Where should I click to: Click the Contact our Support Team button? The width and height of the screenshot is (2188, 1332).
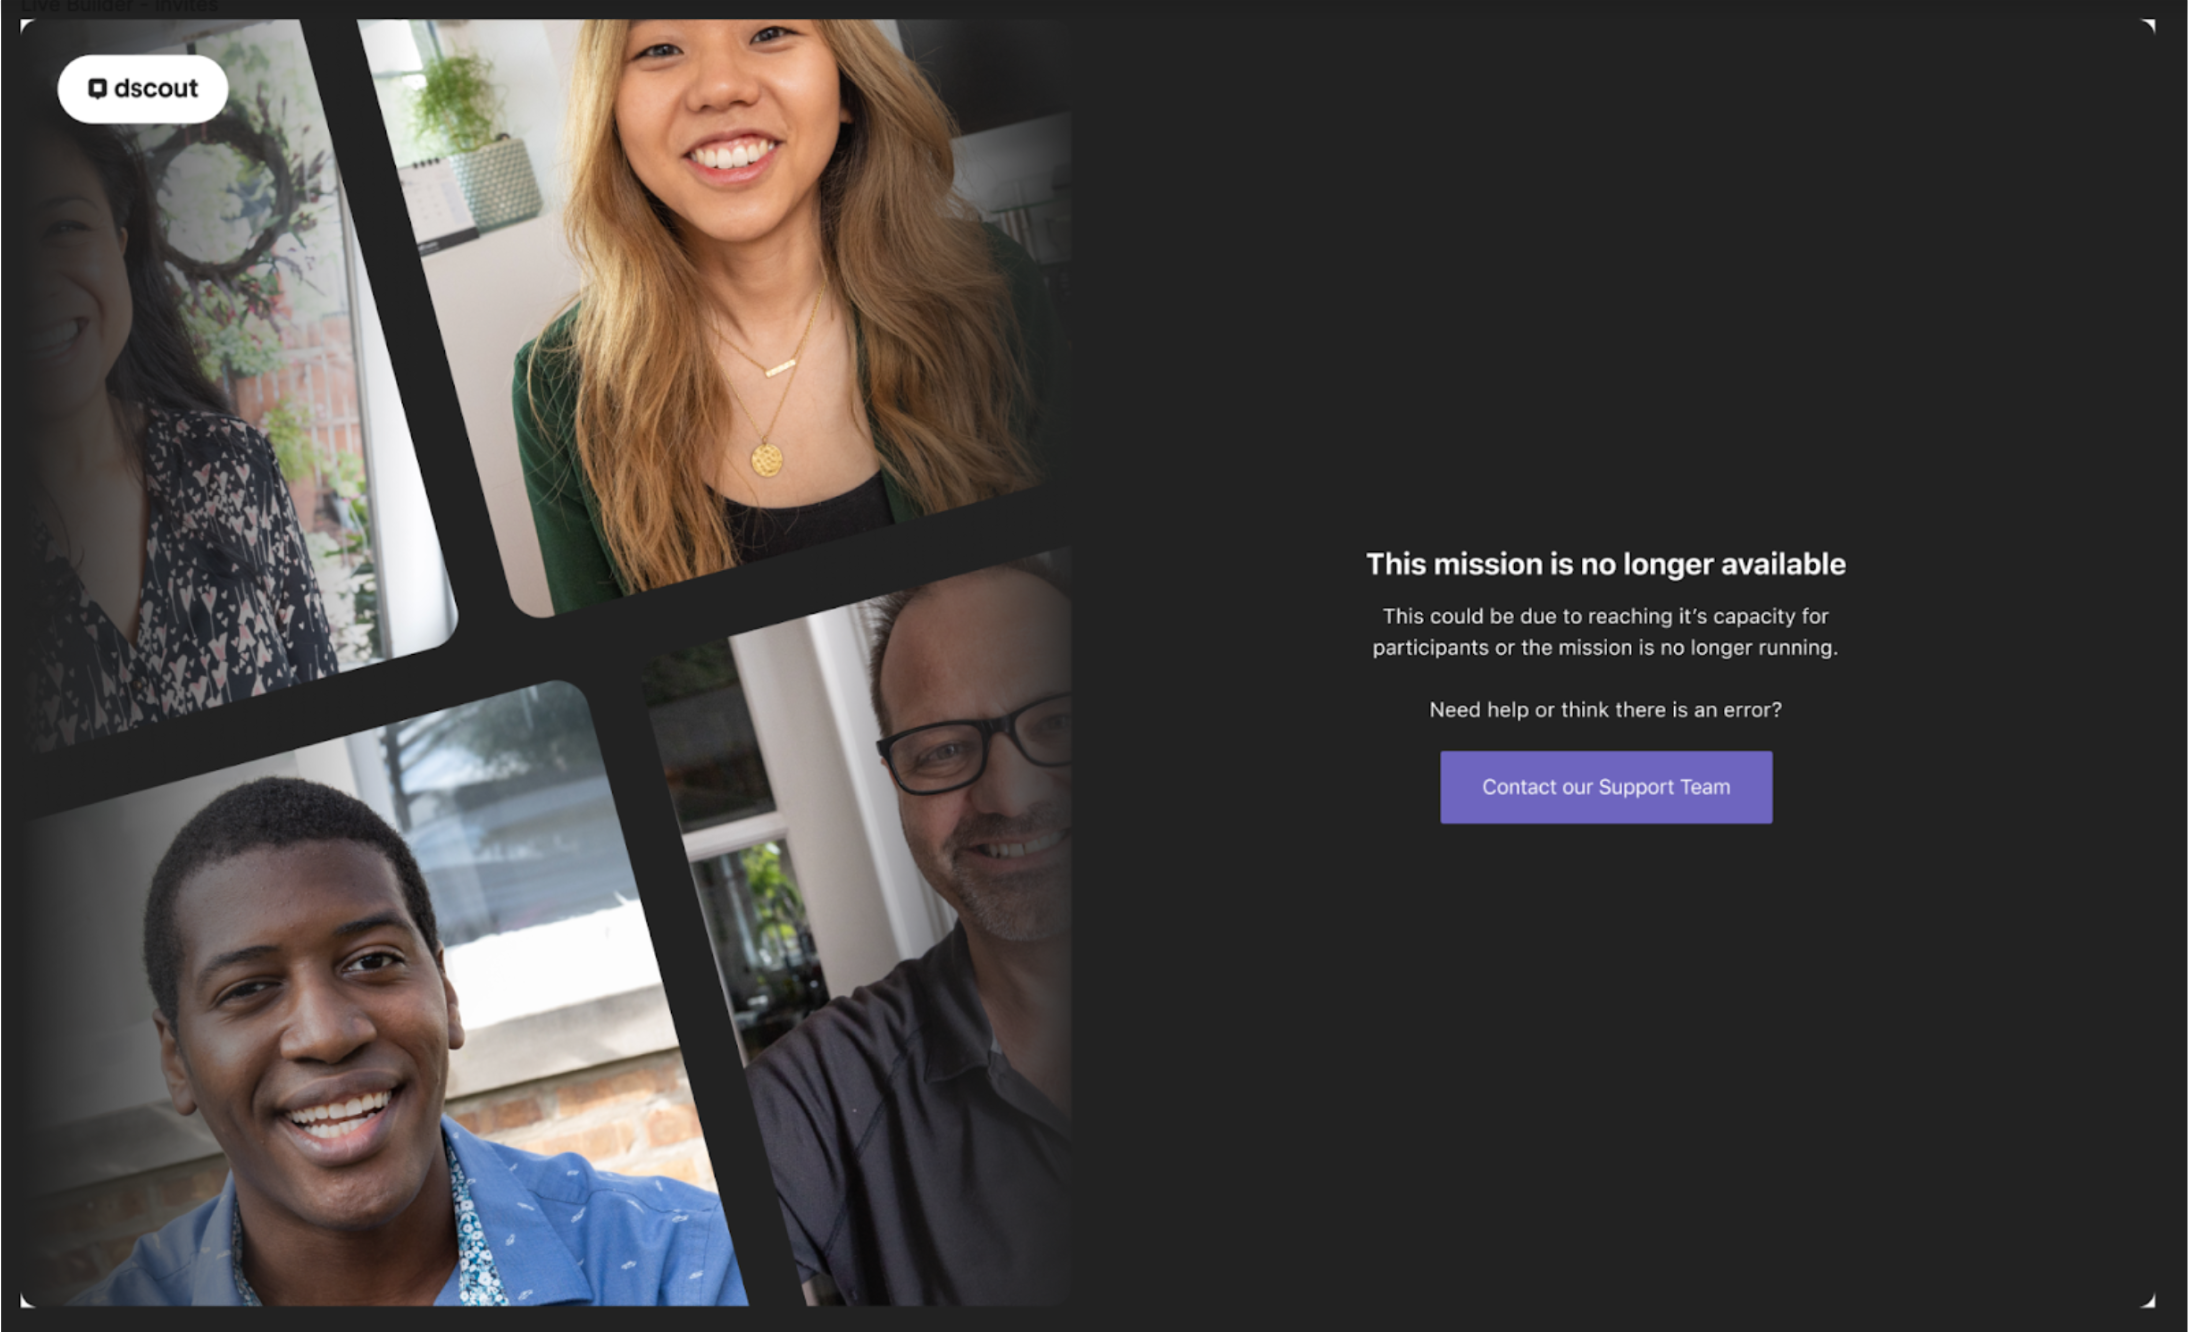coord(1606,787)
